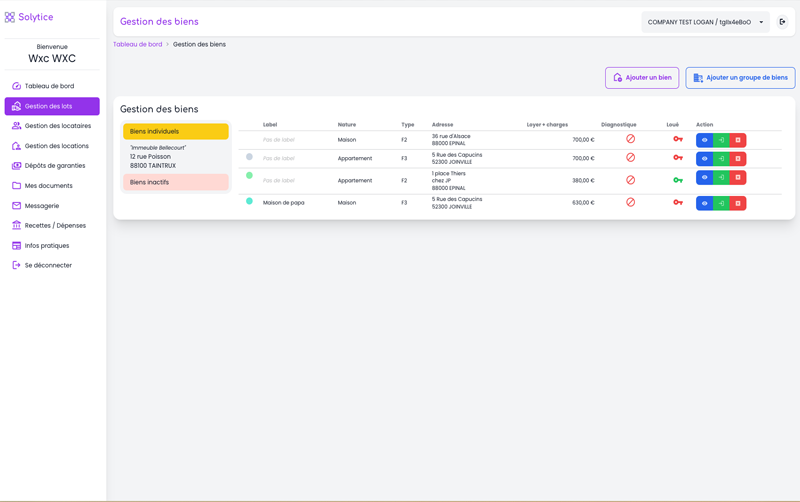Click the red key icon for 36 rue d'Alsace
800x502 pixels.
click(677, 140)
